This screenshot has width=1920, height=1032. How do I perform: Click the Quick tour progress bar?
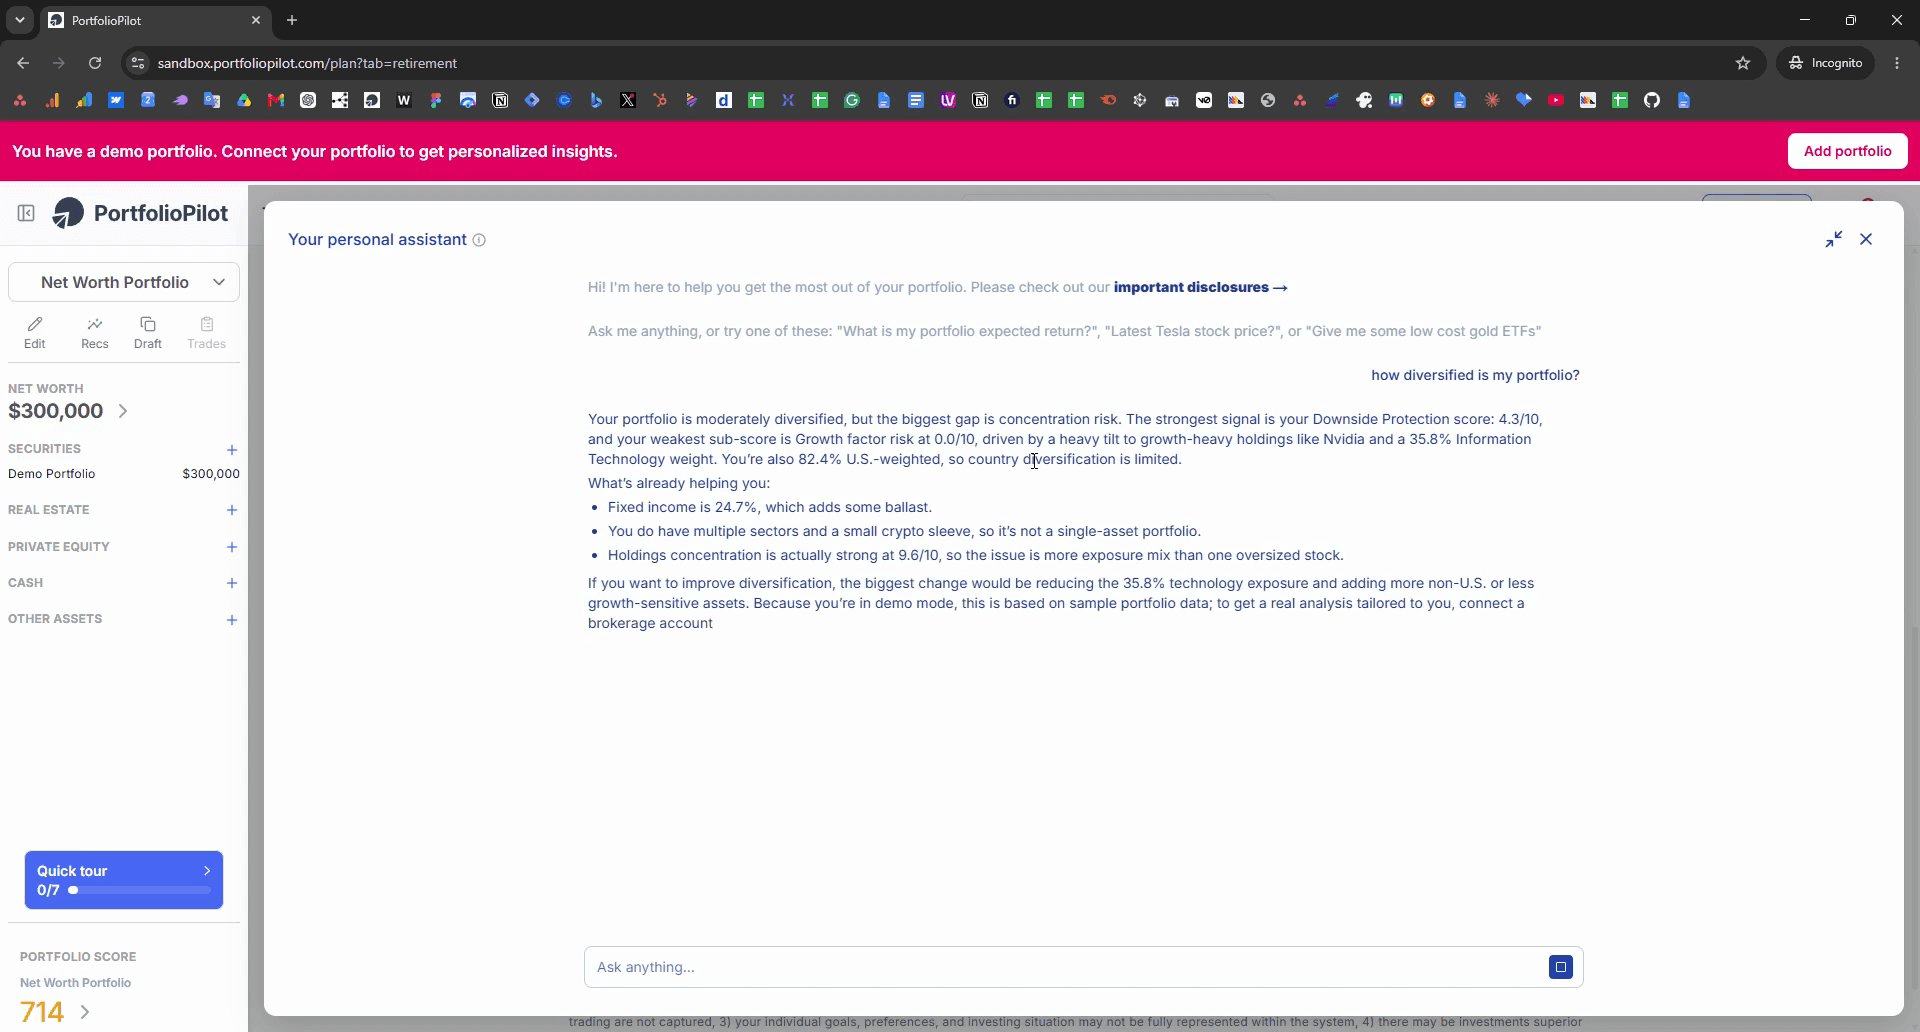click(x=139, y=890)
